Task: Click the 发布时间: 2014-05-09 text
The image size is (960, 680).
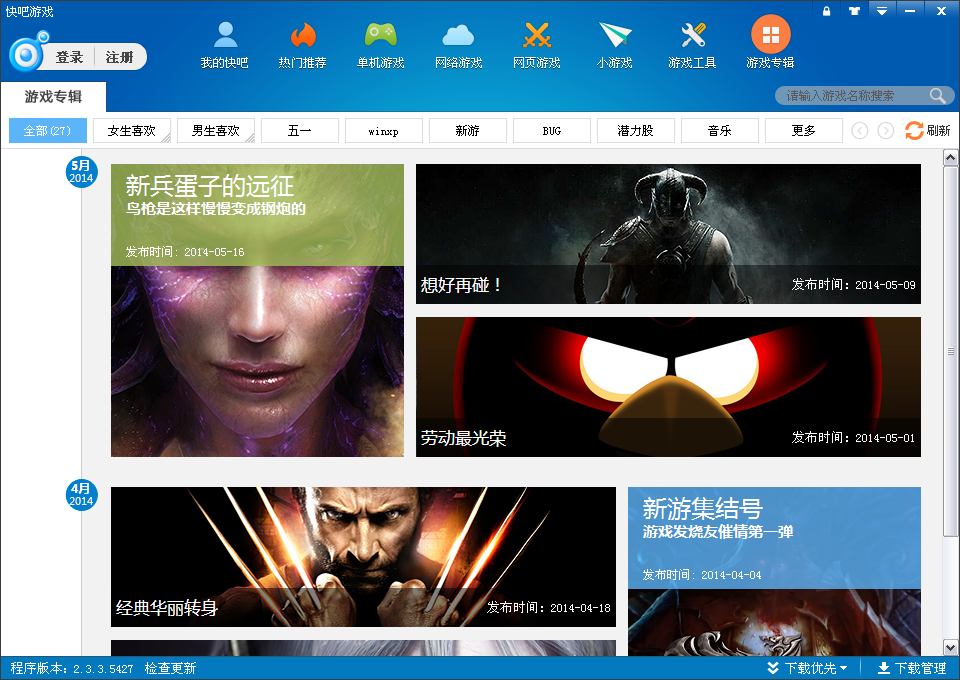Action: click(x=853, y=285)
